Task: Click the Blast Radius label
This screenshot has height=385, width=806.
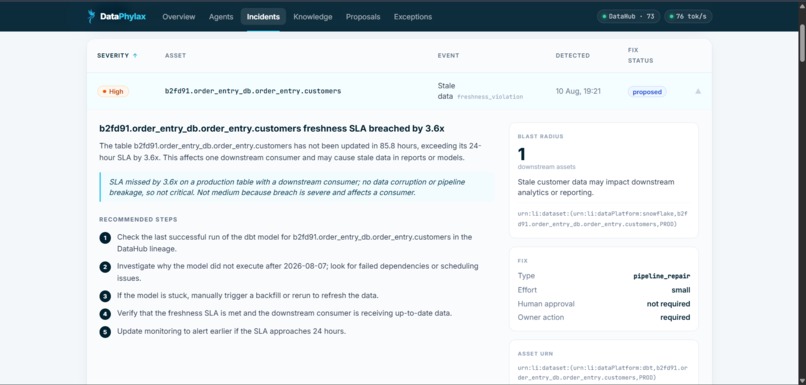Action: coord(540,137)
